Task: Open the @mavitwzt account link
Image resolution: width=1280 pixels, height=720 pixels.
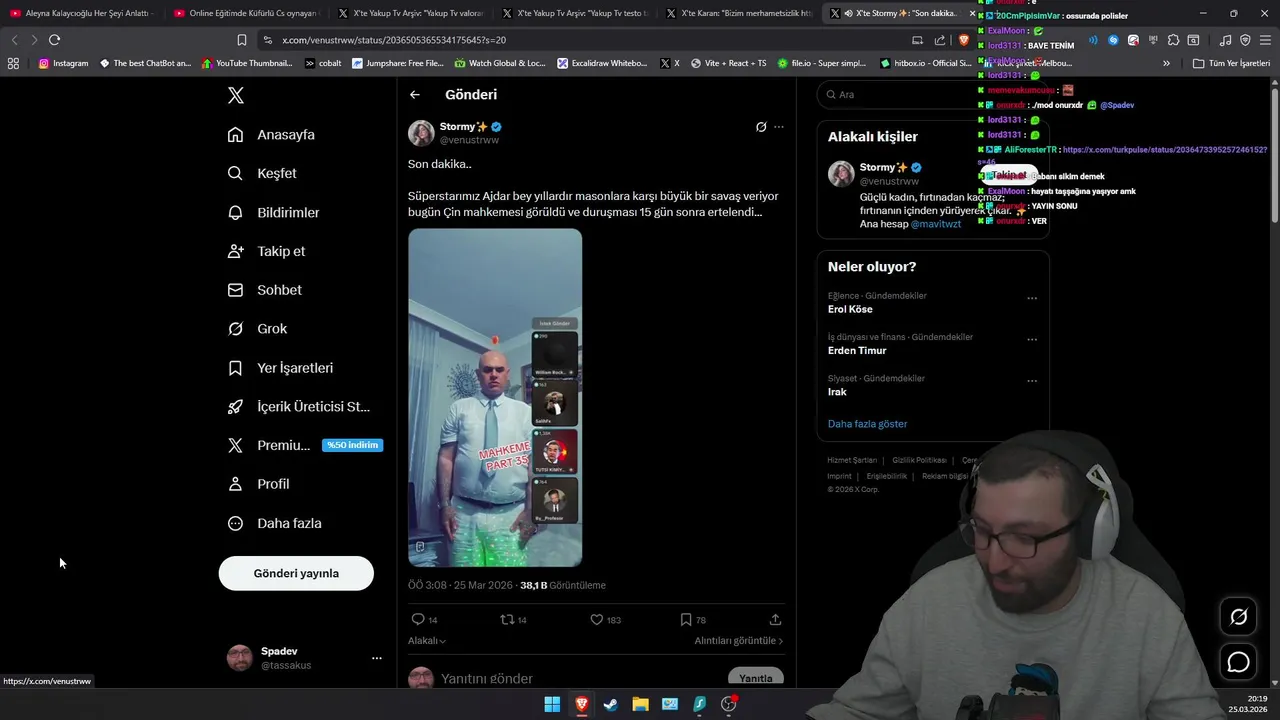Action: click(936, 224)
